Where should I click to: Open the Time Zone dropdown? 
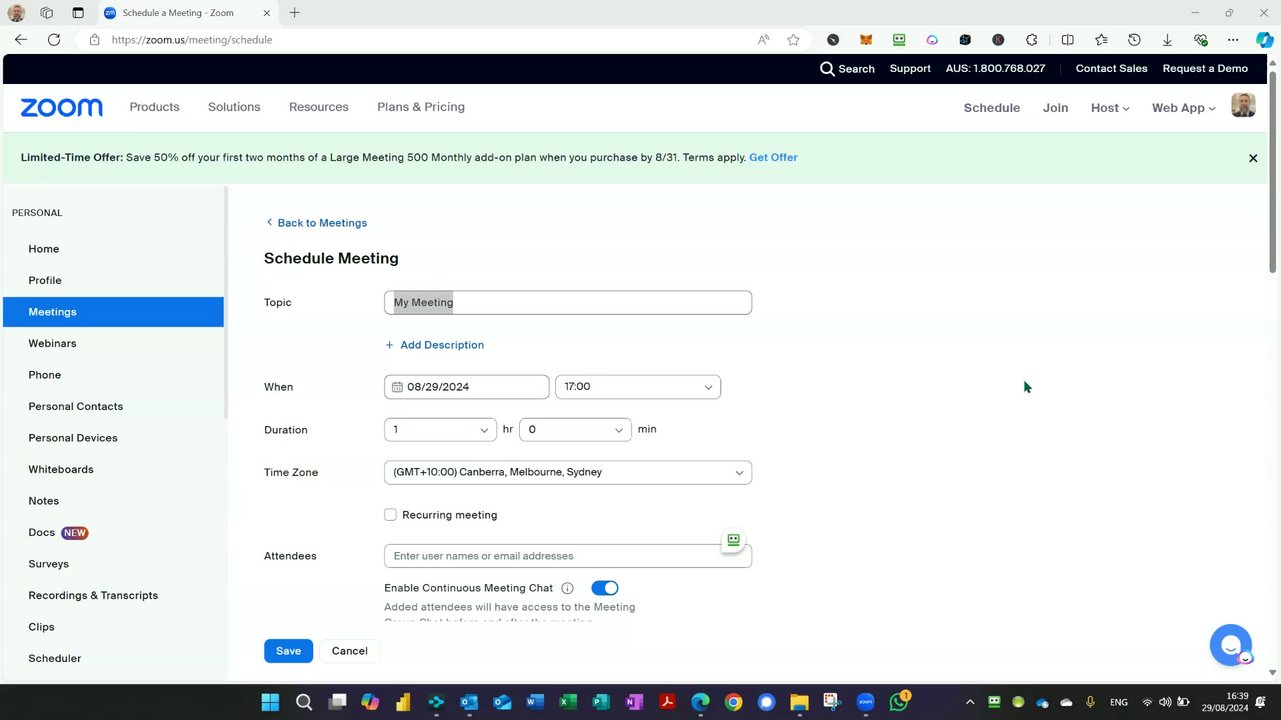568,472
